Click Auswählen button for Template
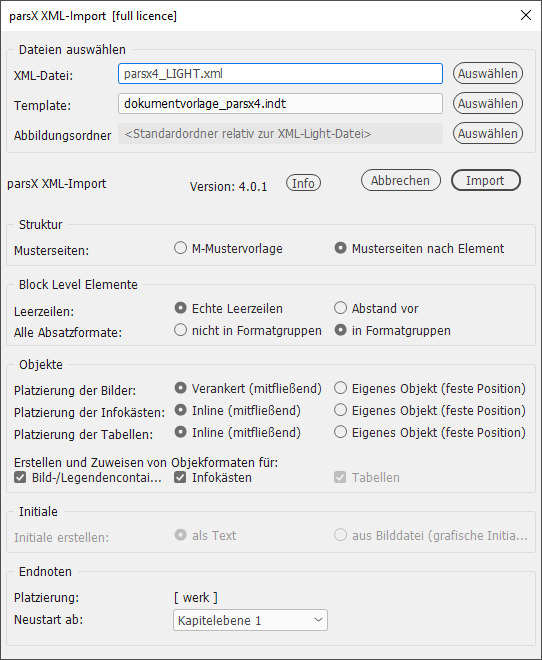The image size is (542, 660). click(x=488, y=104)
